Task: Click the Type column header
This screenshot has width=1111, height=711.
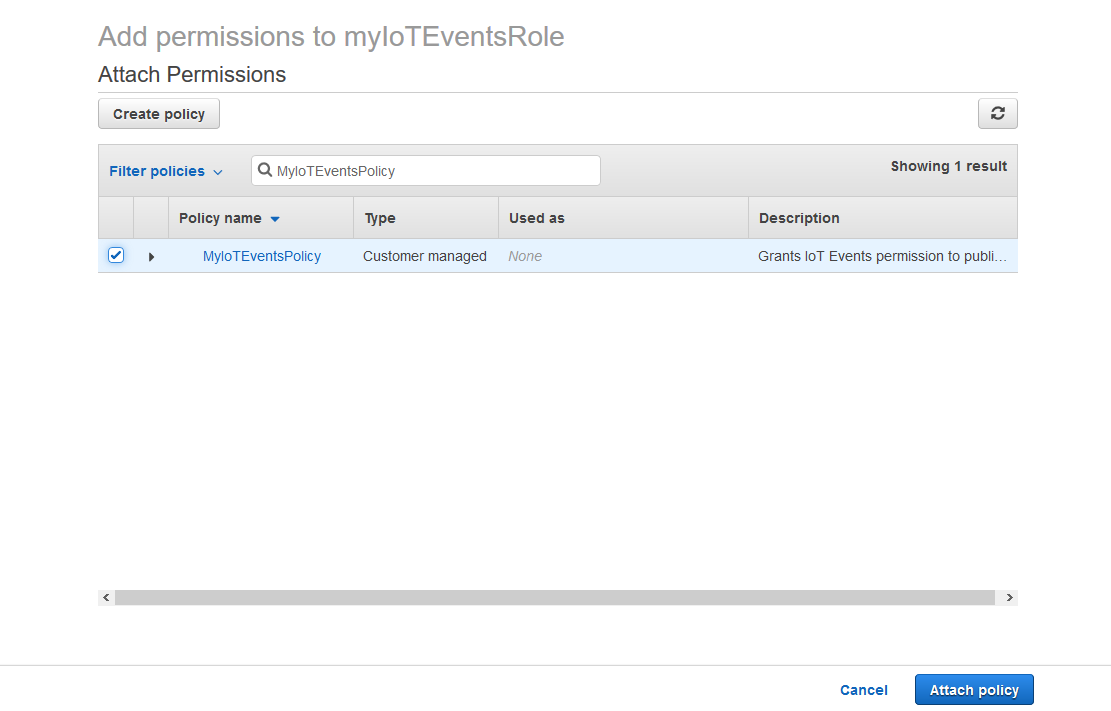Action: pyautogui.click(x=380, y=218)
